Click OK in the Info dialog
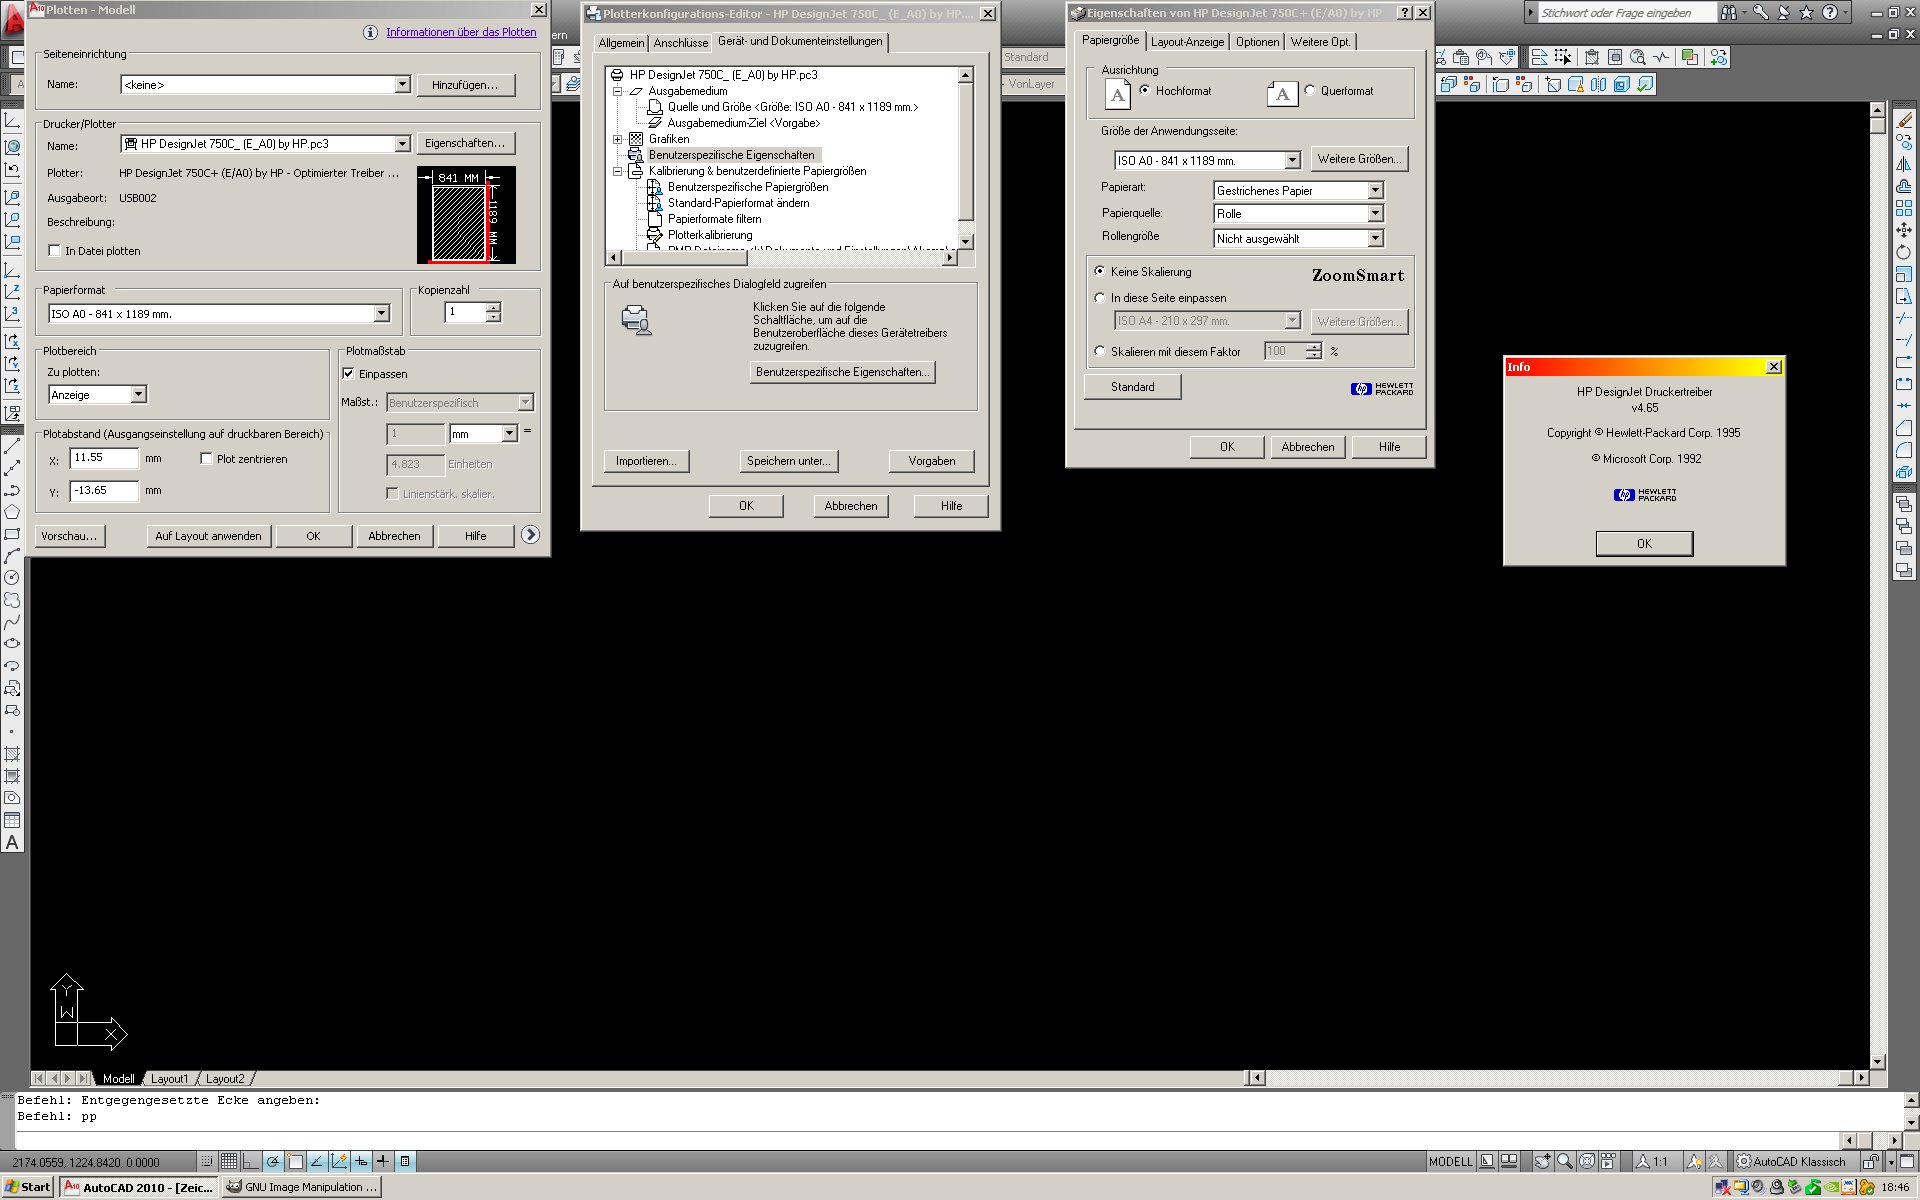The width and height of the screenshot is (1920, 1200). (x=1644, y=543)
